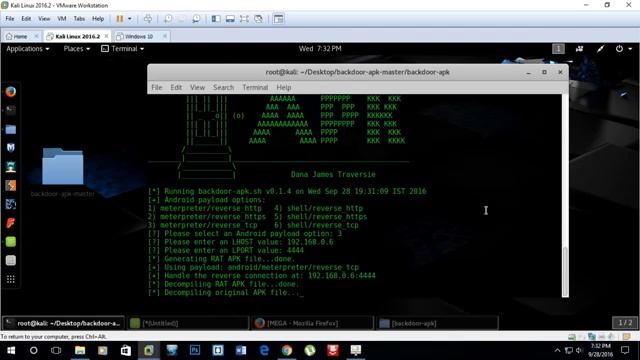This screenshot has width=640, height=360.
Task: Close the Windows 10 VM tab
Action: [164, 36]
